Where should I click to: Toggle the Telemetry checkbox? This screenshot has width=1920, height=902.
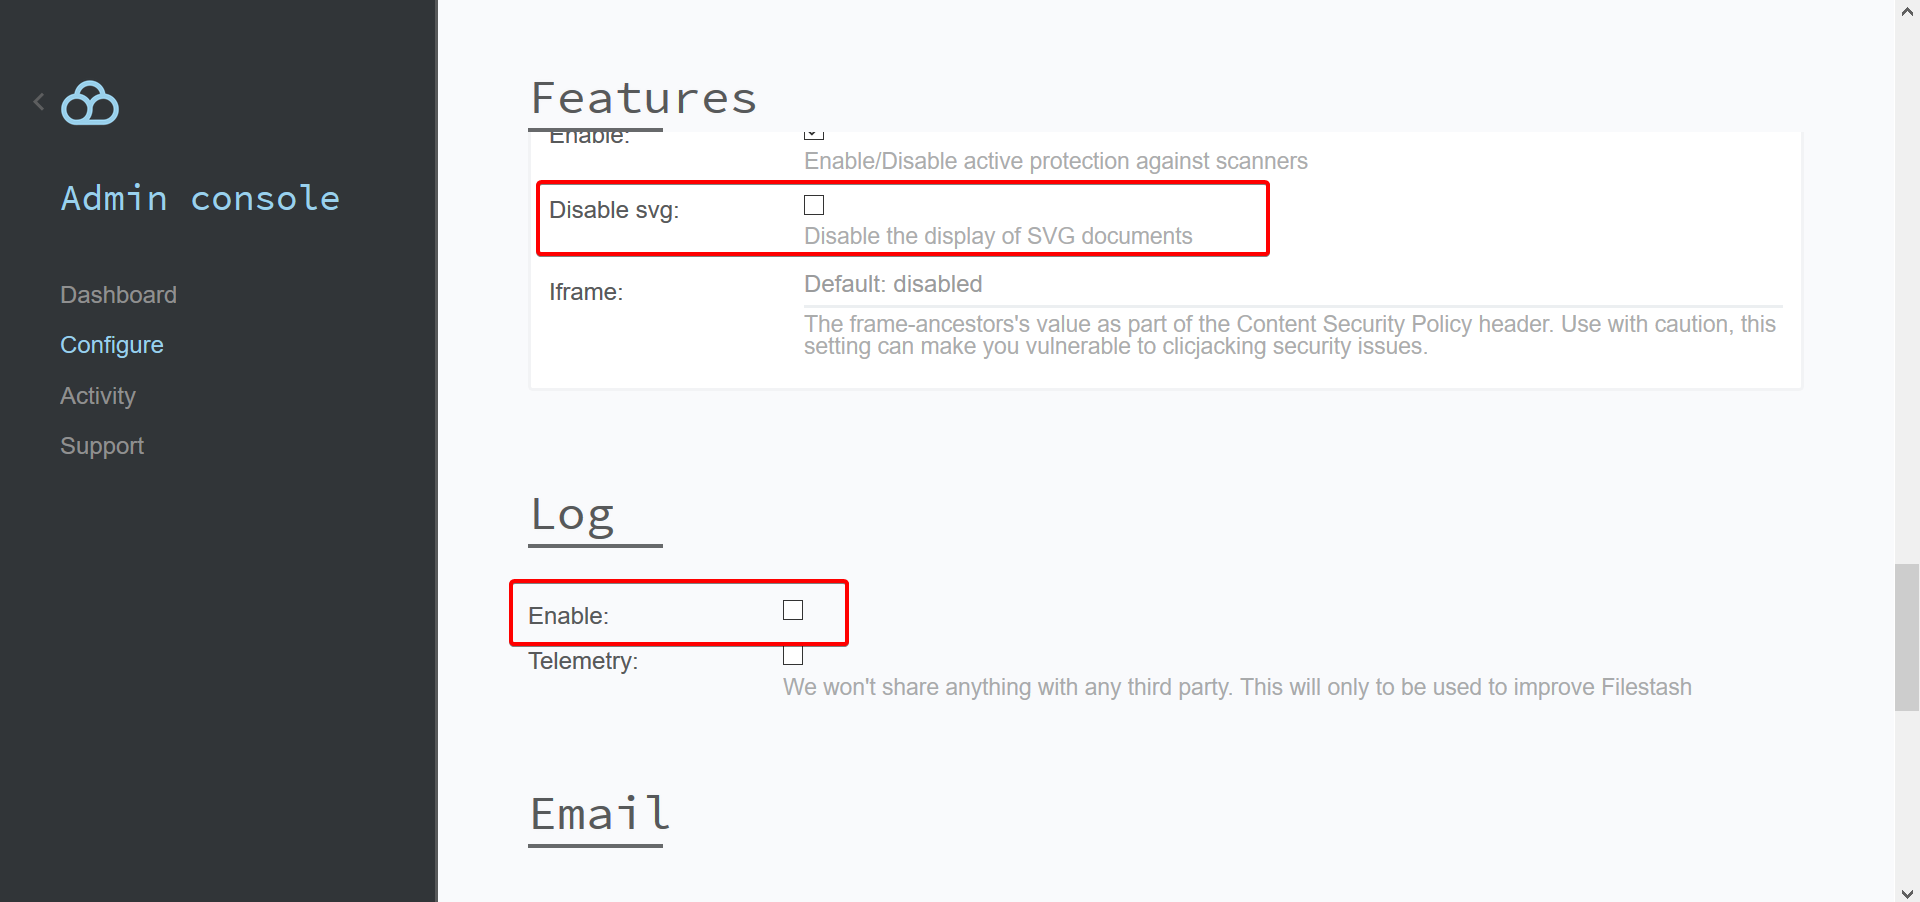coord(793,656)
